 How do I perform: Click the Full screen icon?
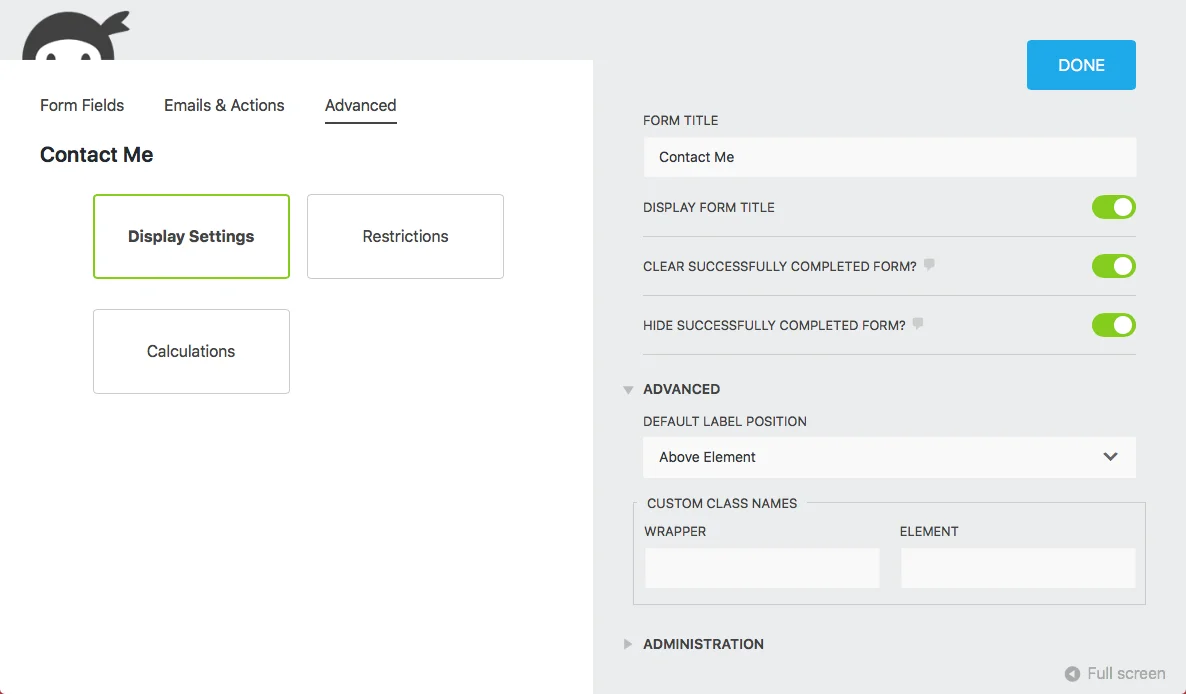click(x=1072, y=673)
